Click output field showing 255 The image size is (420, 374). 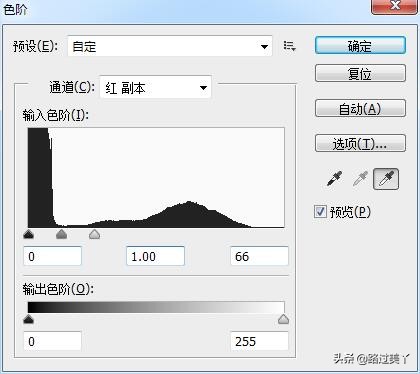tap(259, 341)
